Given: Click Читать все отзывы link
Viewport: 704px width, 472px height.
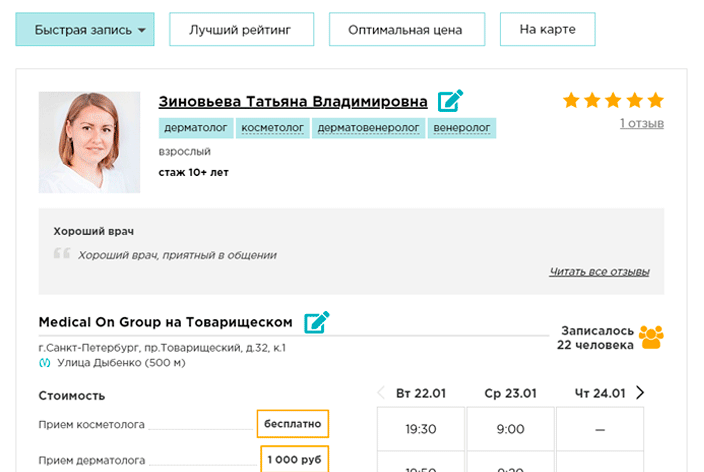Looking at the screenshot, I should pos(599,272).
